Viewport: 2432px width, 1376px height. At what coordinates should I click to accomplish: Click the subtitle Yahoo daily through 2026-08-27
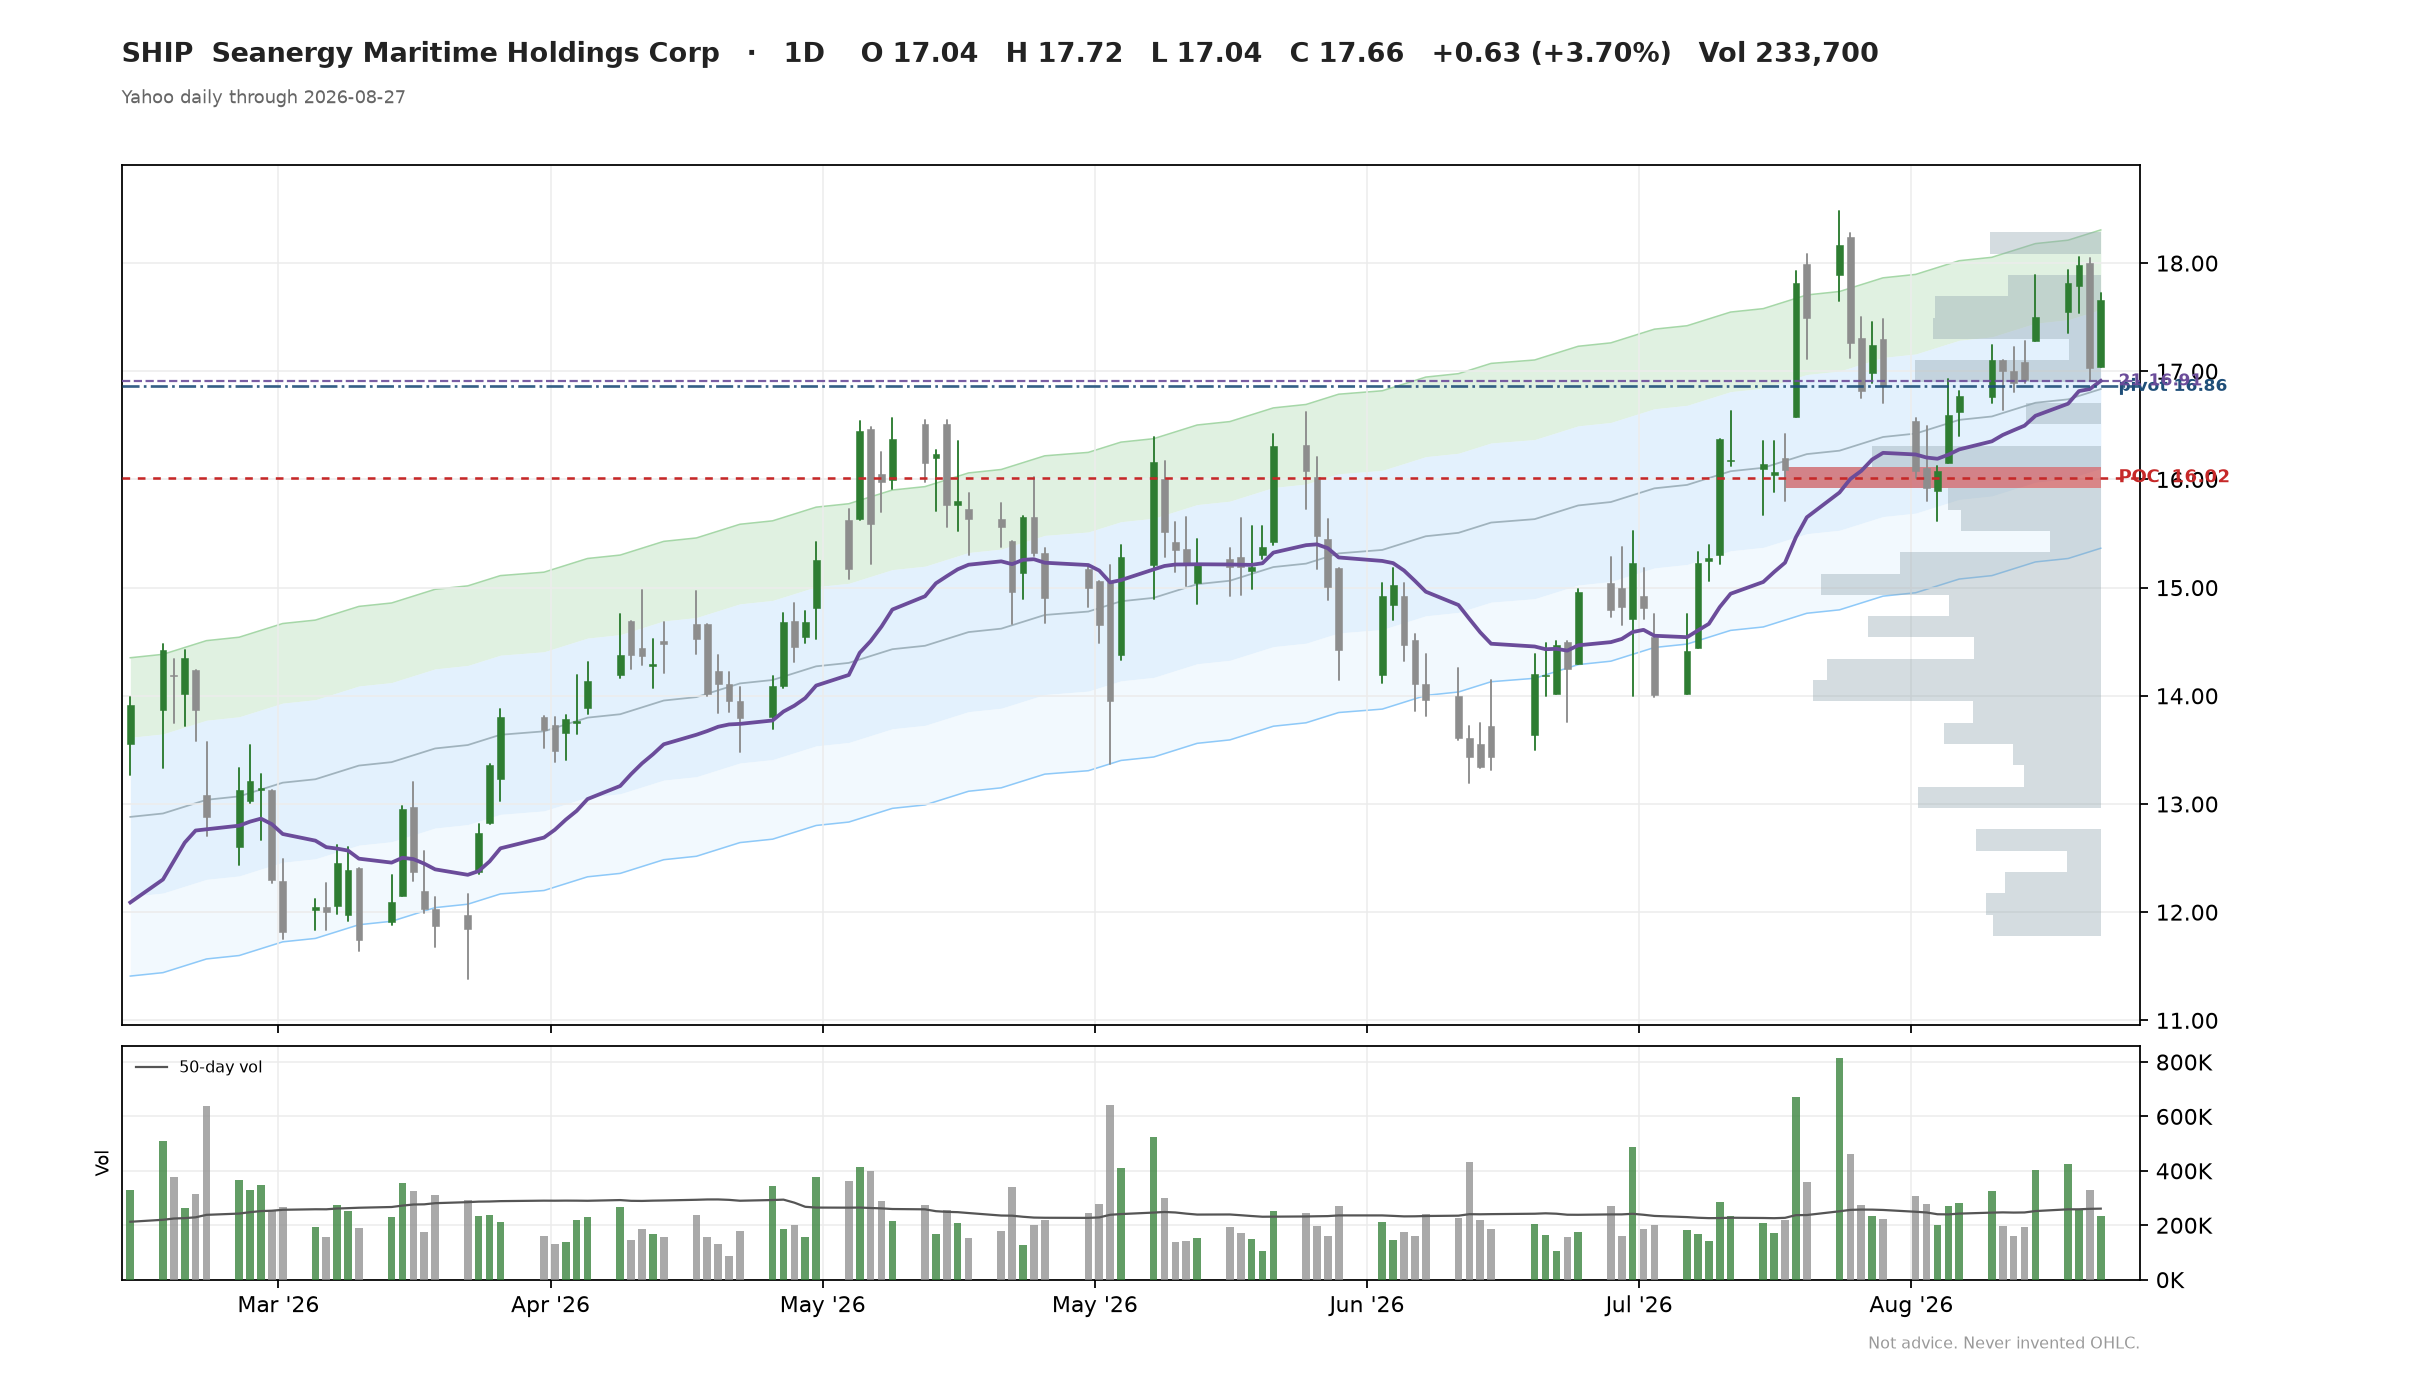pos(263,97)
